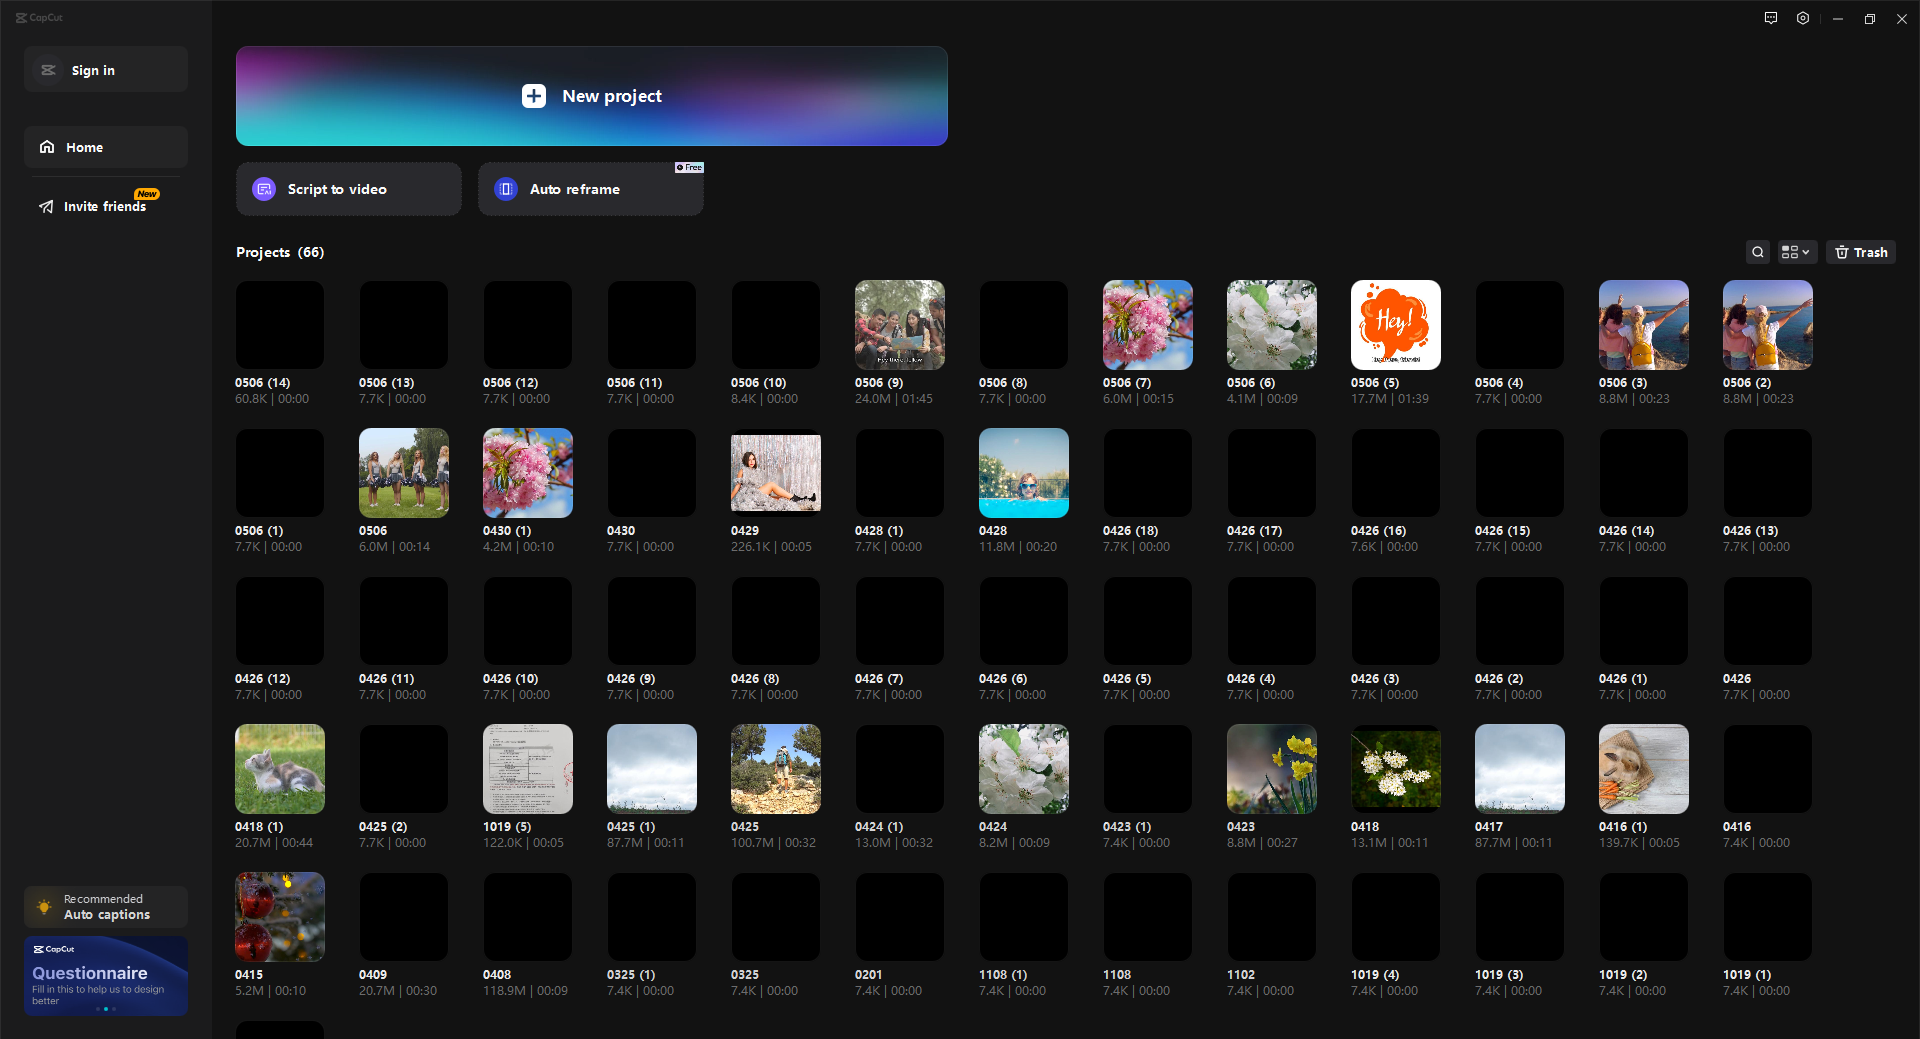This screenshot has width=1920, height=1039.
Task: Open project 0424 white blossoms thumbnail
Action: 1024,769
